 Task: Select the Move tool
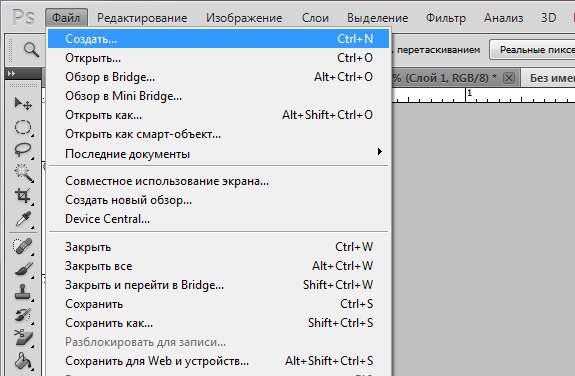pyautogui.click(x=23, y=103)
